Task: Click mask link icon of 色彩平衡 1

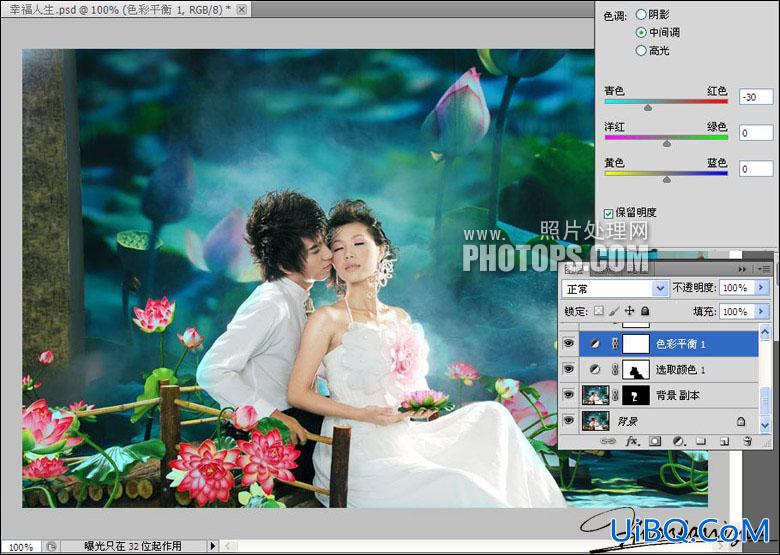Action: tap(615, 344)
